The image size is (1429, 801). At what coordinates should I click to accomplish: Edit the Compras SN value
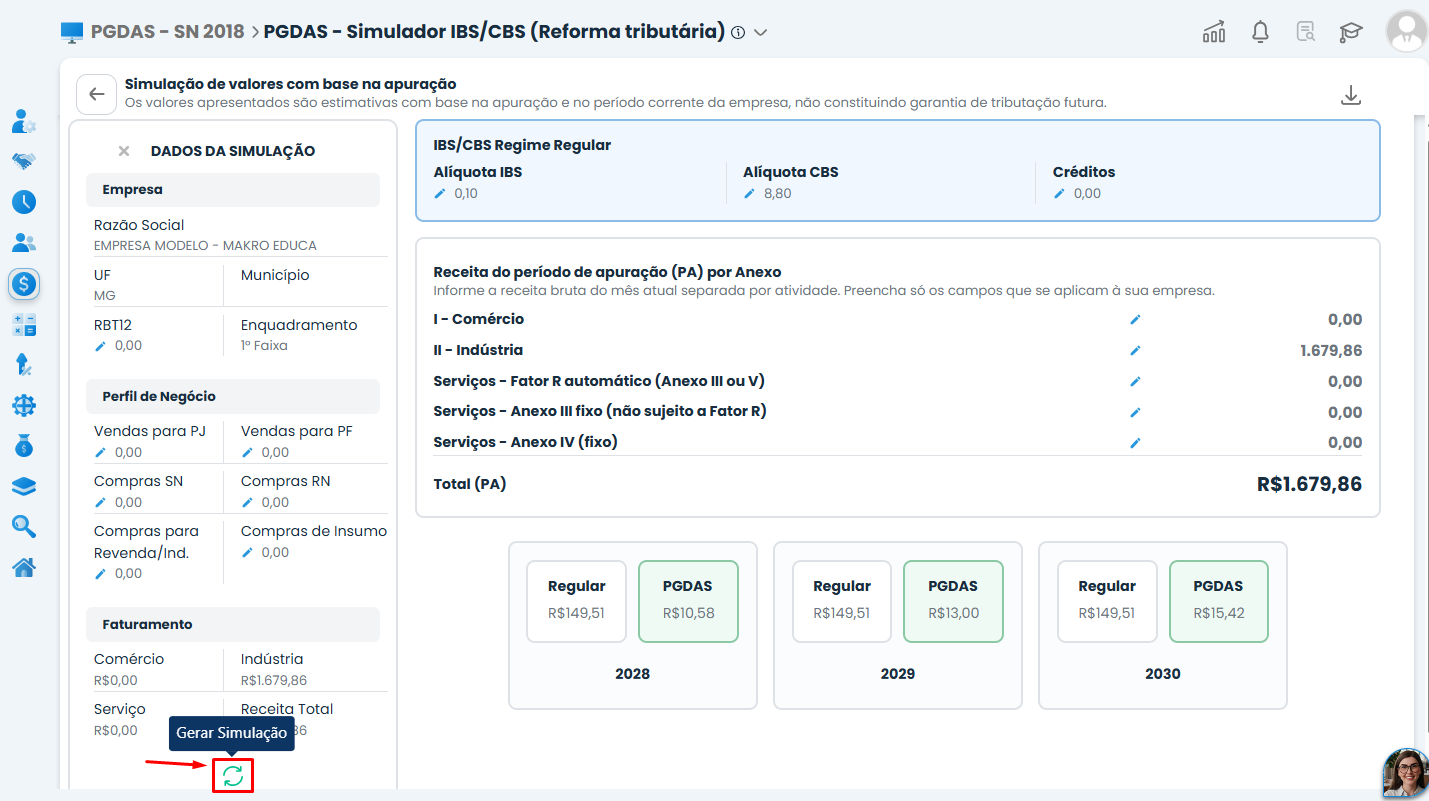pos(100,502)
